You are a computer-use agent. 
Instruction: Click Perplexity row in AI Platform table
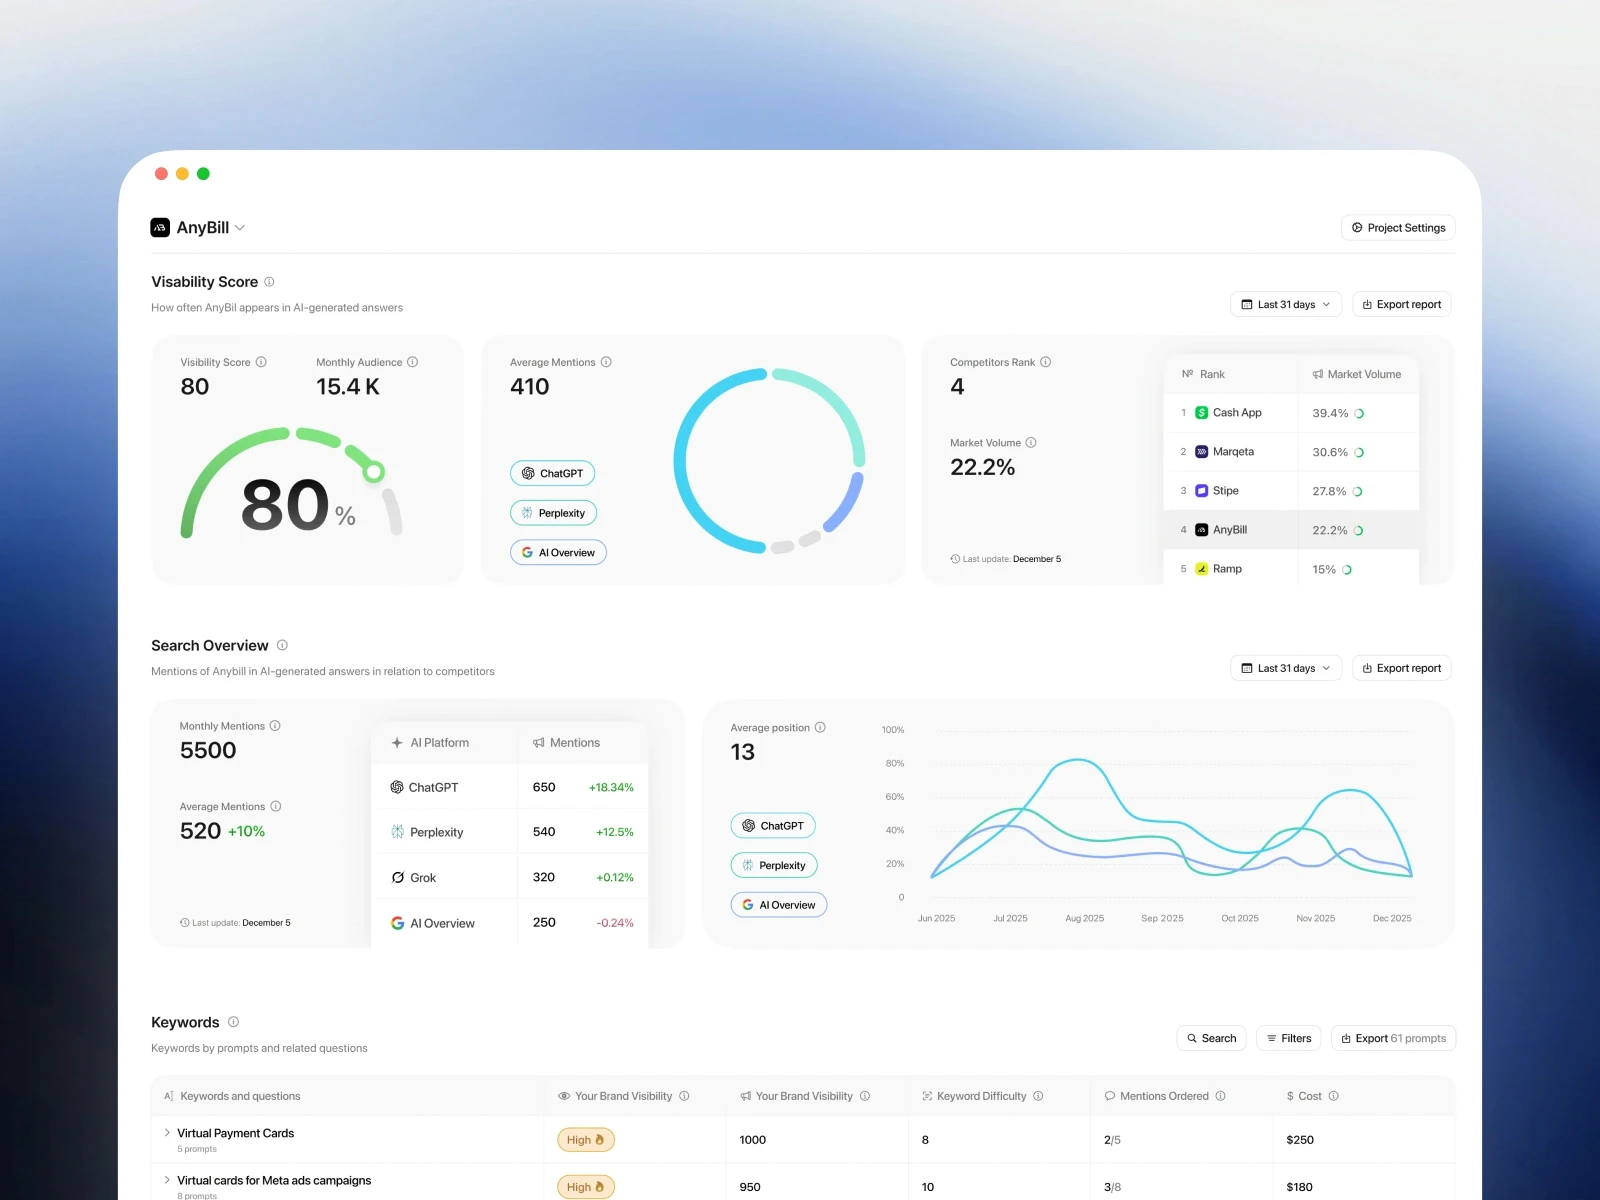510,832
